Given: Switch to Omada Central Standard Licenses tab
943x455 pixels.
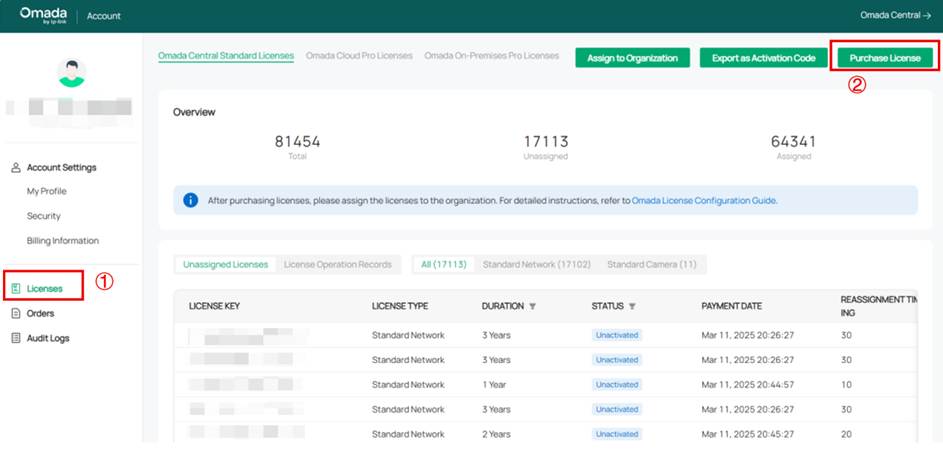Looking at the screenshot, I should point(226,56).
